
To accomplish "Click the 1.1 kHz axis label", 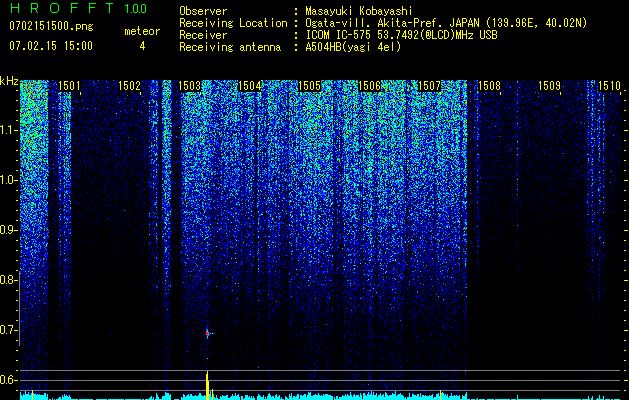I will coord(8,130).
